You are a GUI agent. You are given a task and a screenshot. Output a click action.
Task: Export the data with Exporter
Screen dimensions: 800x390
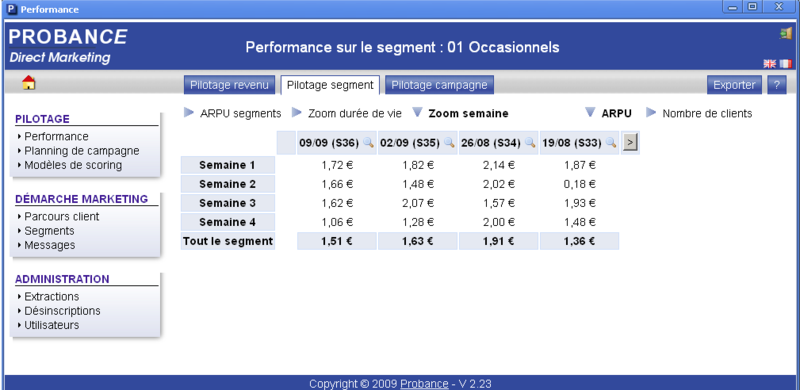point(734,85)
